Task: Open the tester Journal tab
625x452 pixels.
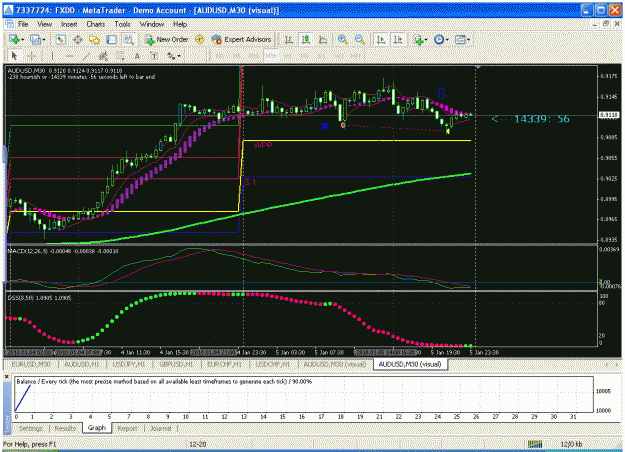Action: click(161, 428)
